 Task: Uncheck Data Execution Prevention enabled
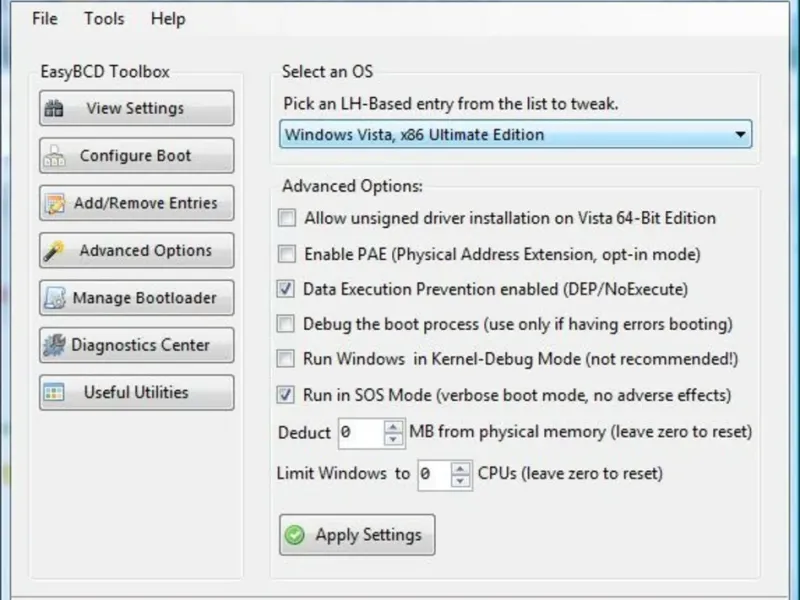[287, 289]
